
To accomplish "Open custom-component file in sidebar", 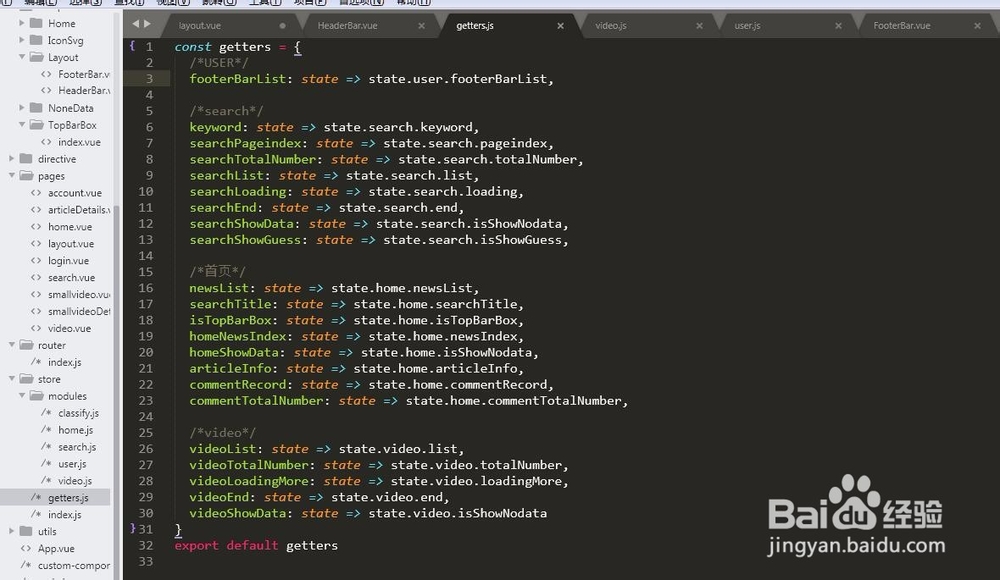I will (x=73, y=565).
